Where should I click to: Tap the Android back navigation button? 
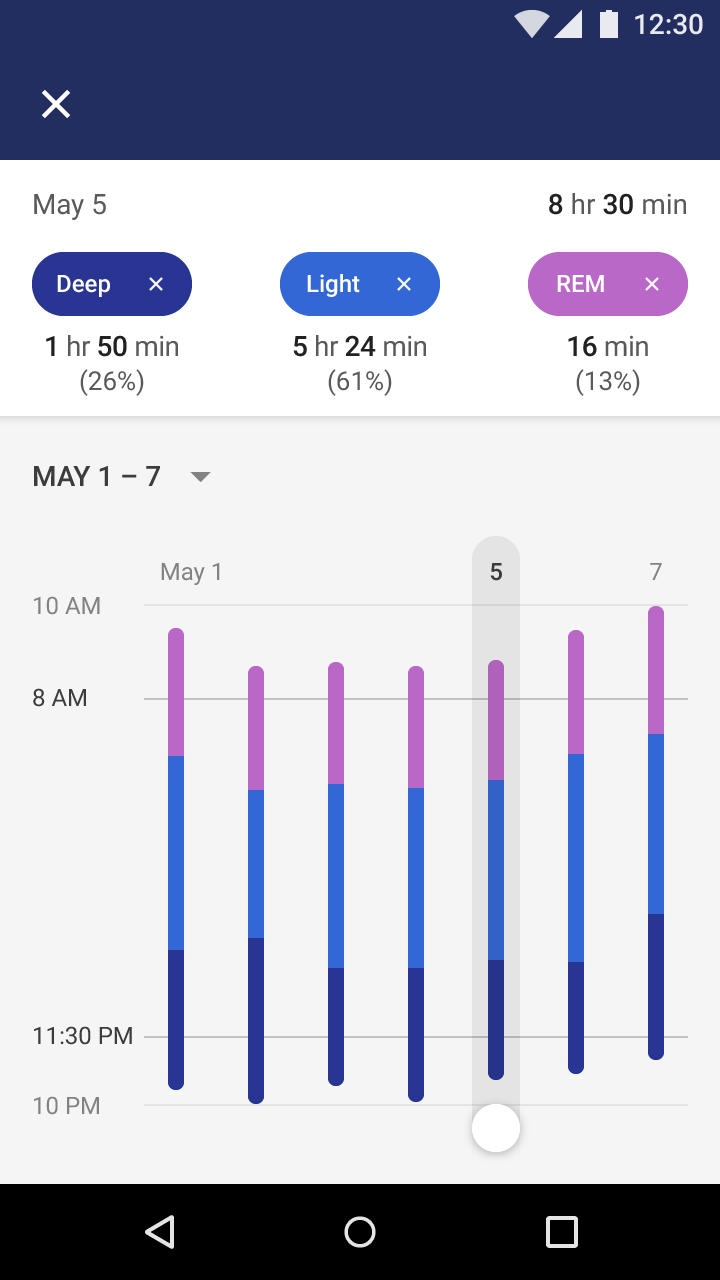(160, 1232)
